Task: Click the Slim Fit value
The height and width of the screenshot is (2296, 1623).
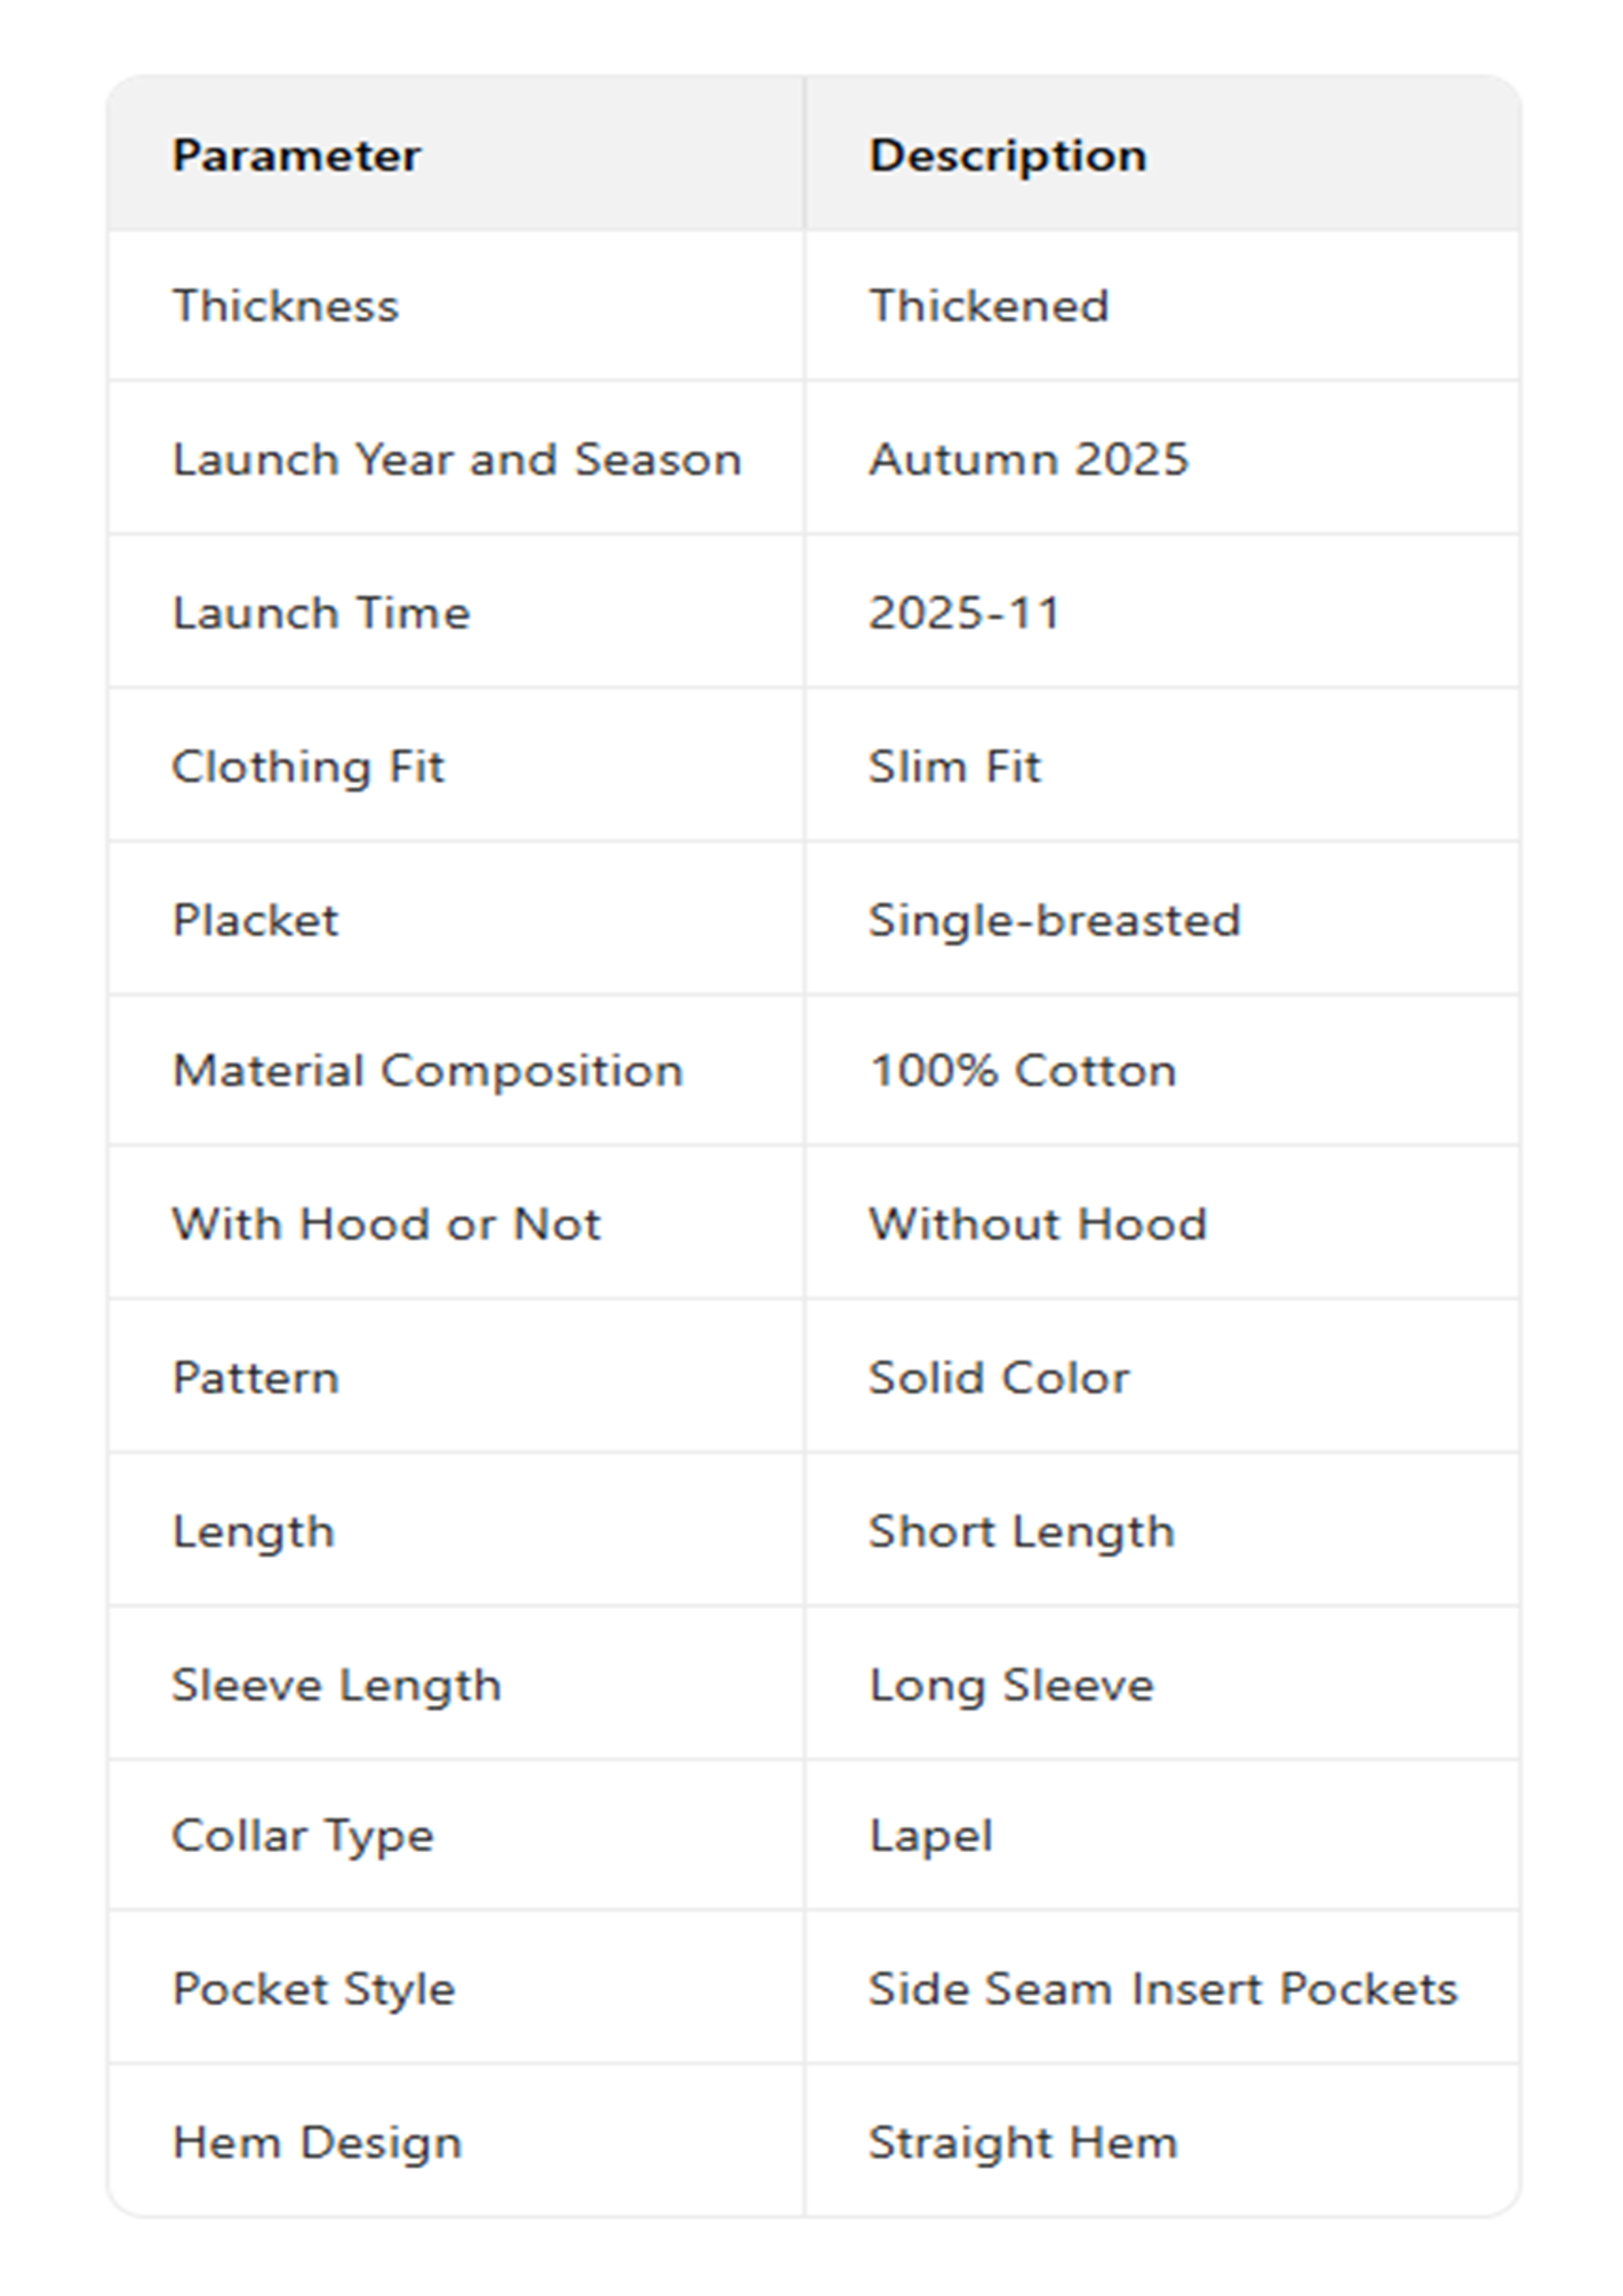Action: click(x=954, y=767)
